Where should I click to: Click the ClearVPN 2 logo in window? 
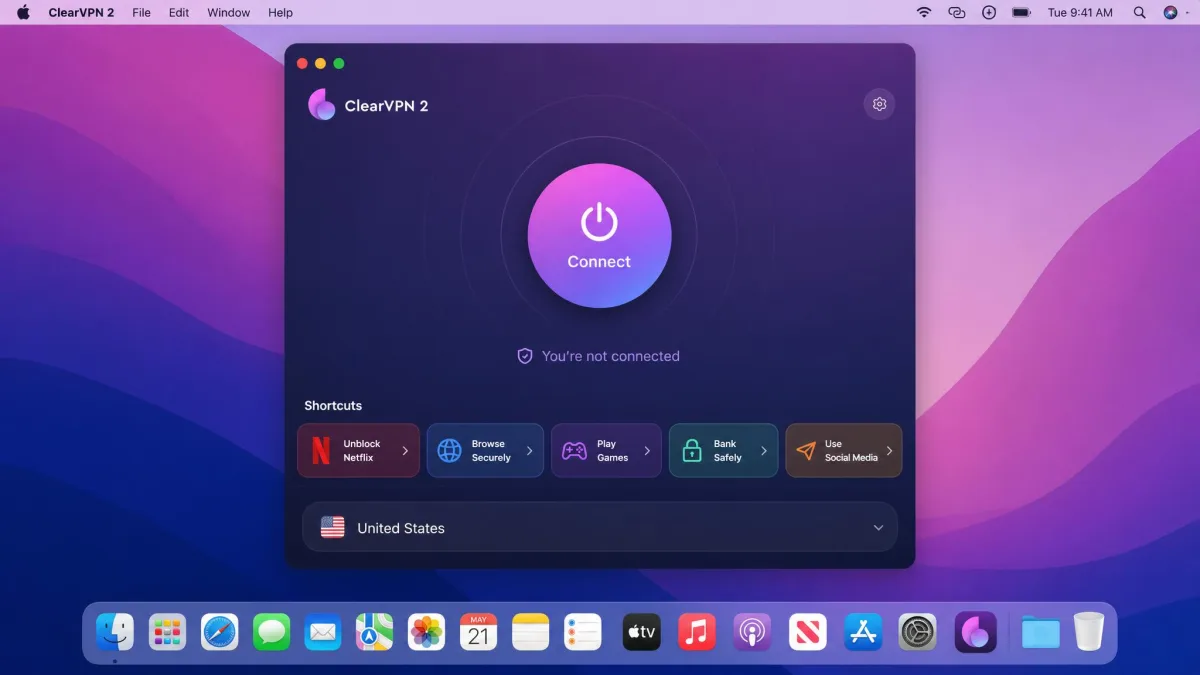(322, 104)
